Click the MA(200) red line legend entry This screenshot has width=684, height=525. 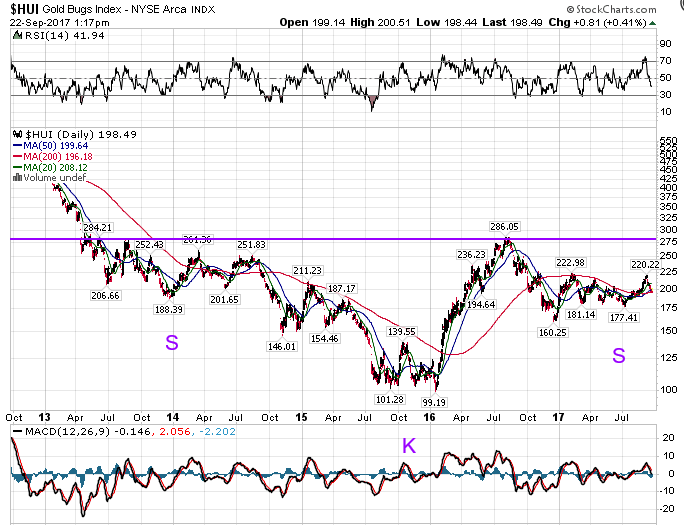pyautogui.click(x=40, y=156)
